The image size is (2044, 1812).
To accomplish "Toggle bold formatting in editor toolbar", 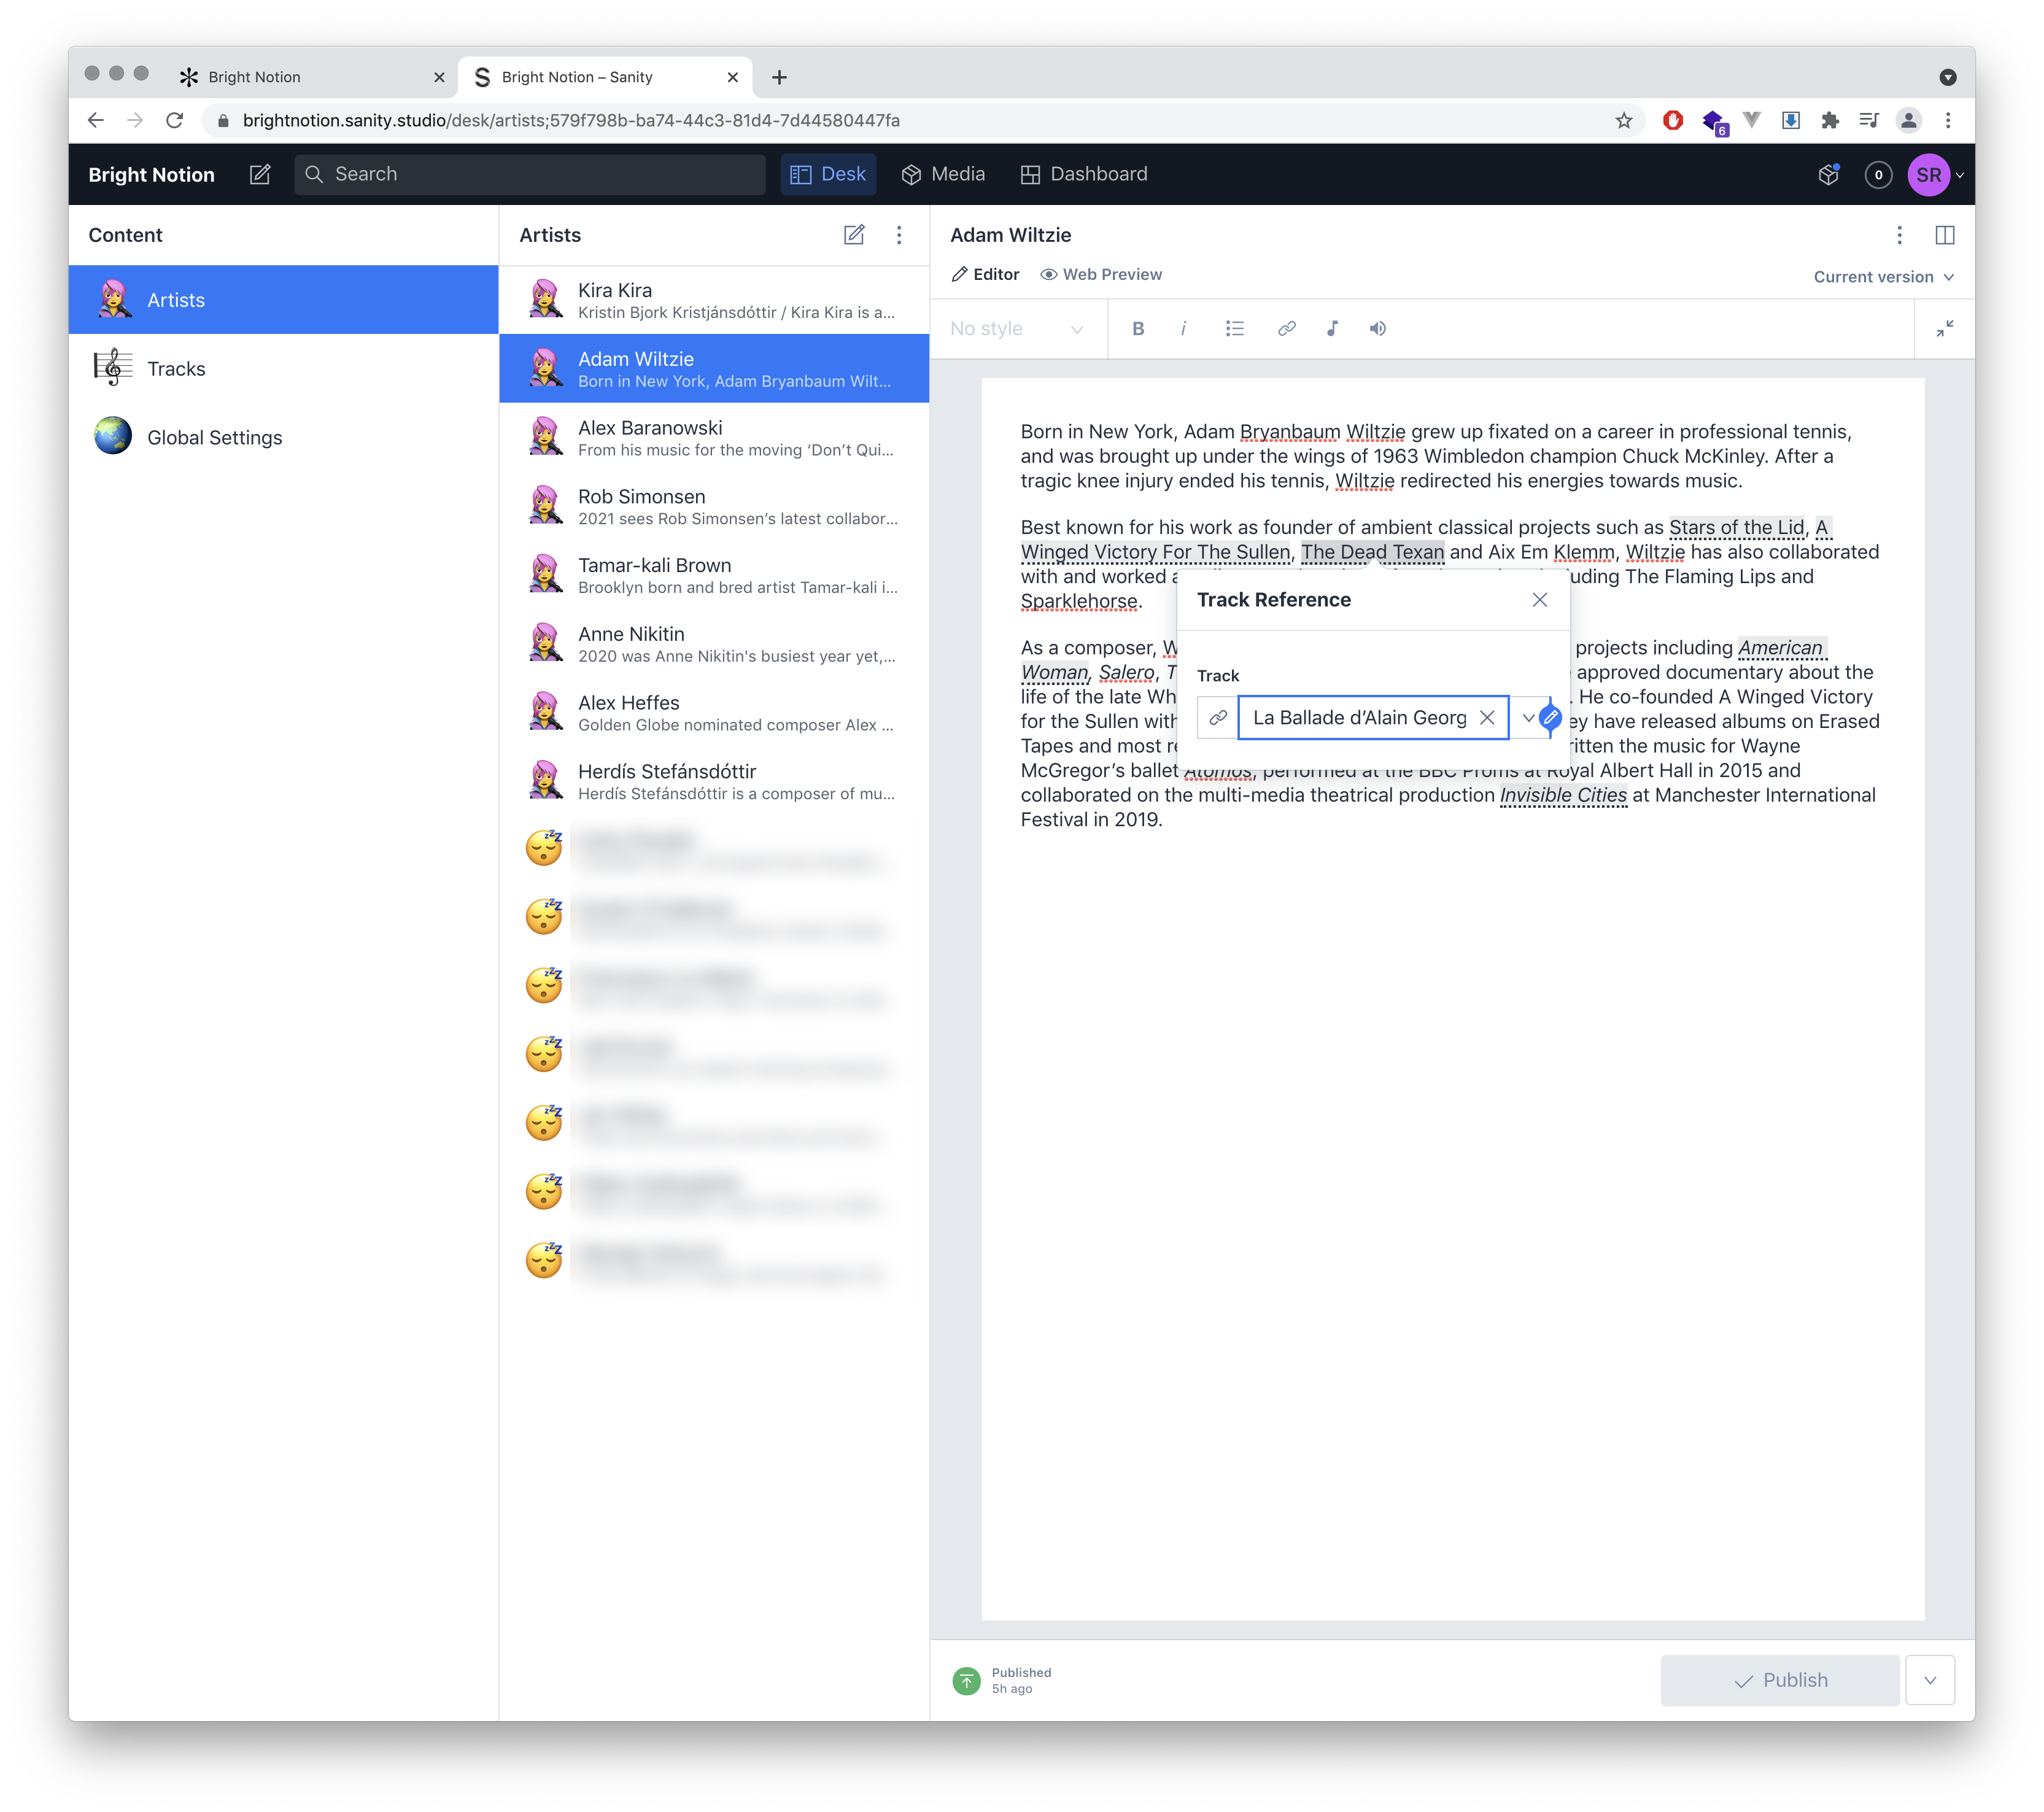I will pos(1137,328).
